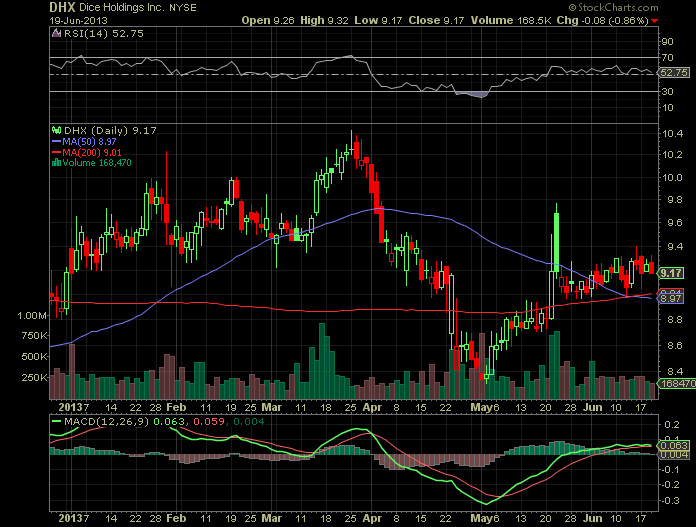Click the 750K volume axis label
Viewport: 696px width, 527px height.
[34, 336]
